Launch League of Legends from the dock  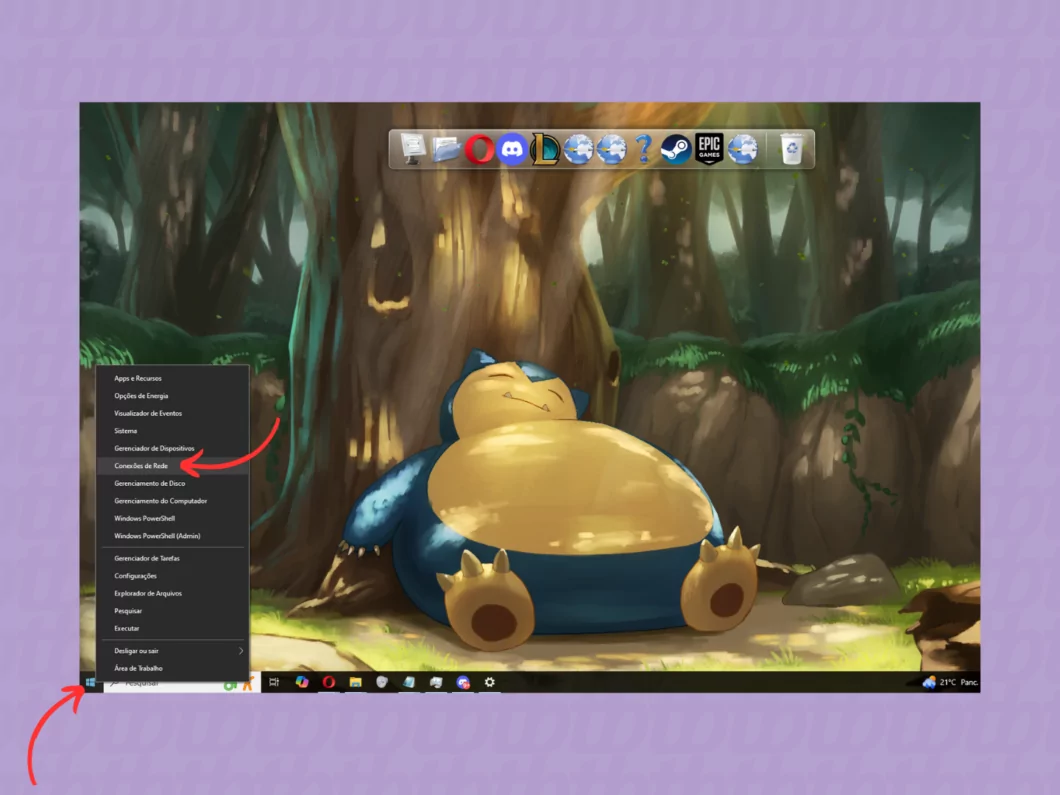click(545, 149)
